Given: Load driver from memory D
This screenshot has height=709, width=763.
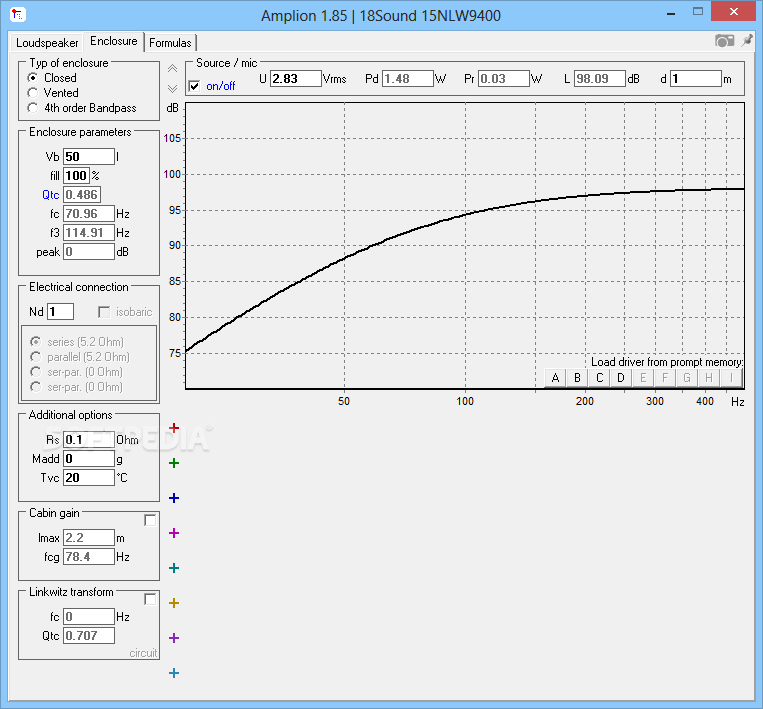Looking at the screenshot, I should tap(621, 378).
